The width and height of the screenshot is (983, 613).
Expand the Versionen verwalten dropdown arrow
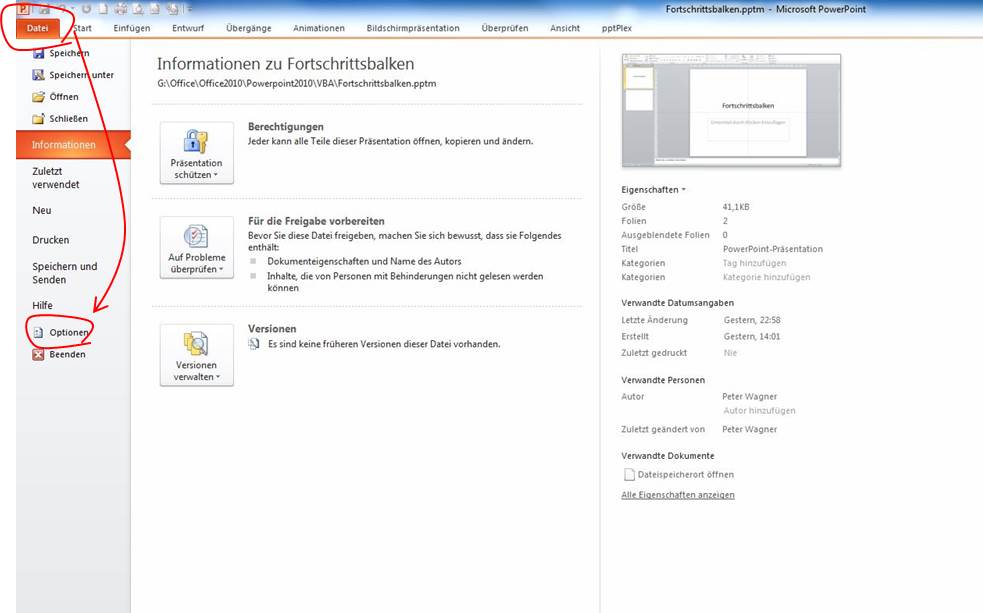point(218,377)
